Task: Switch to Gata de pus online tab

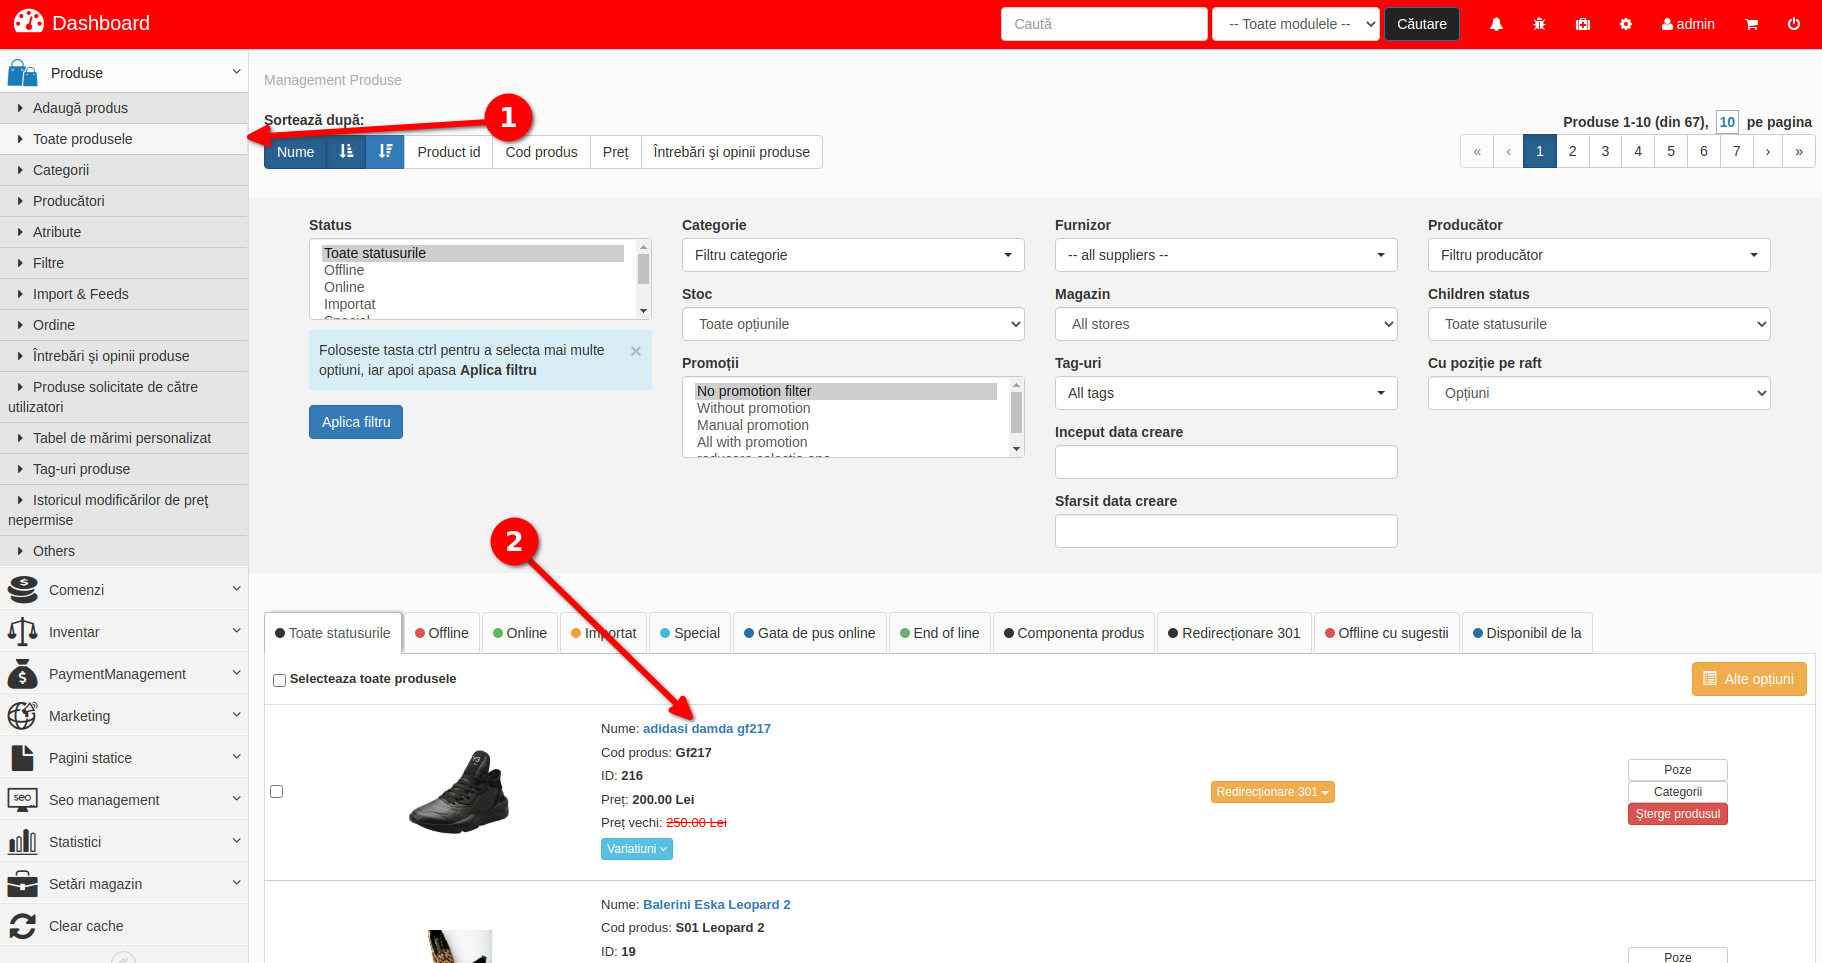Action: (810, 633)
